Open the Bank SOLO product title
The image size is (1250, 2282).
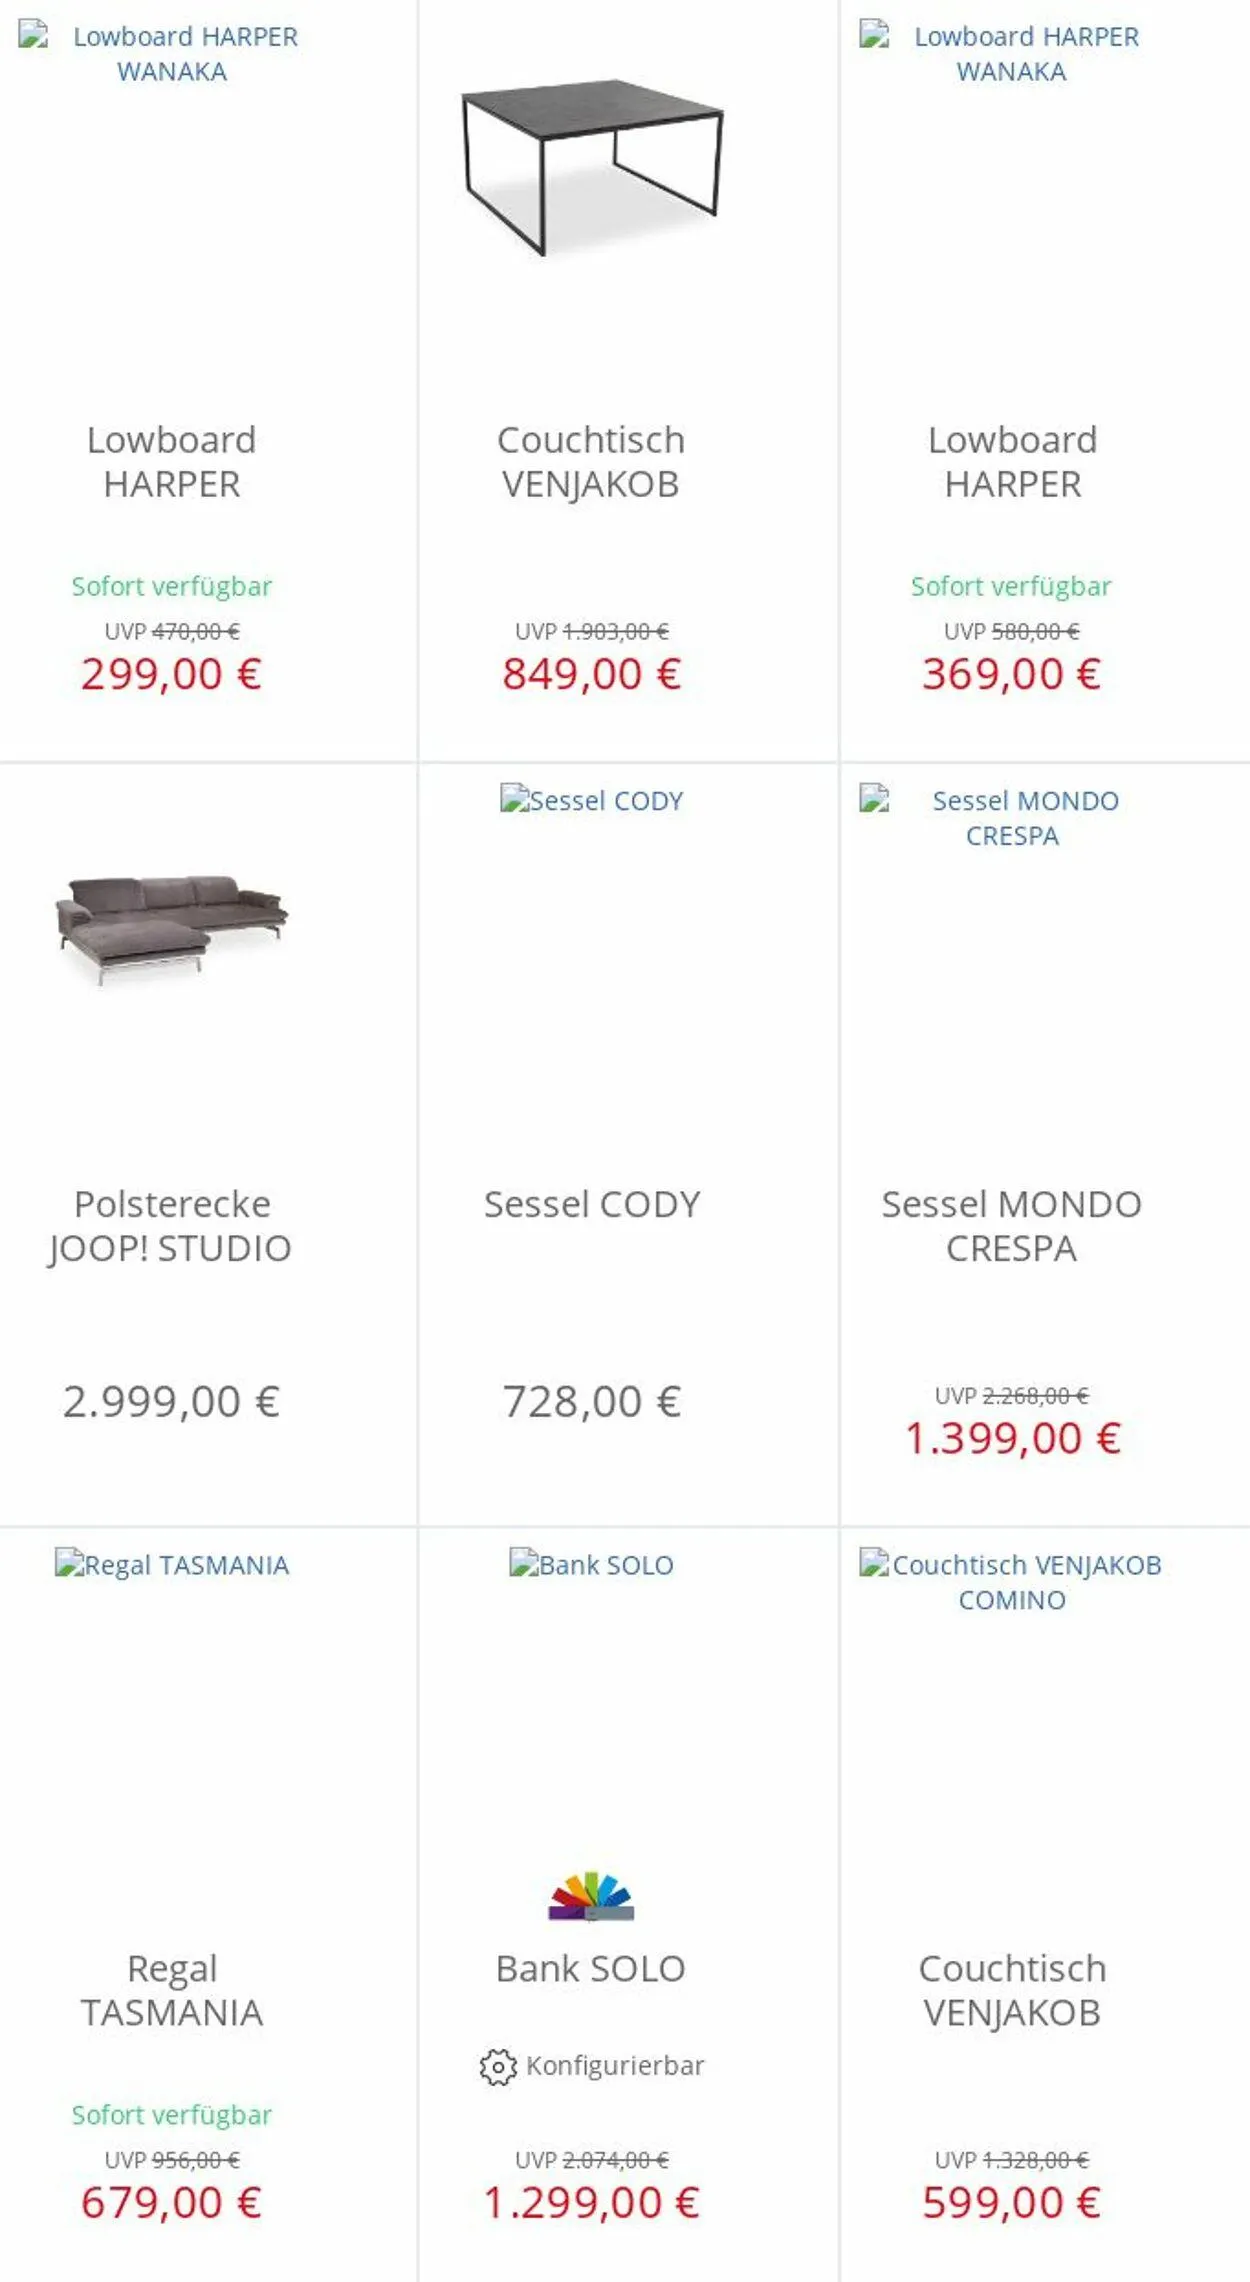pos(591,1968)
